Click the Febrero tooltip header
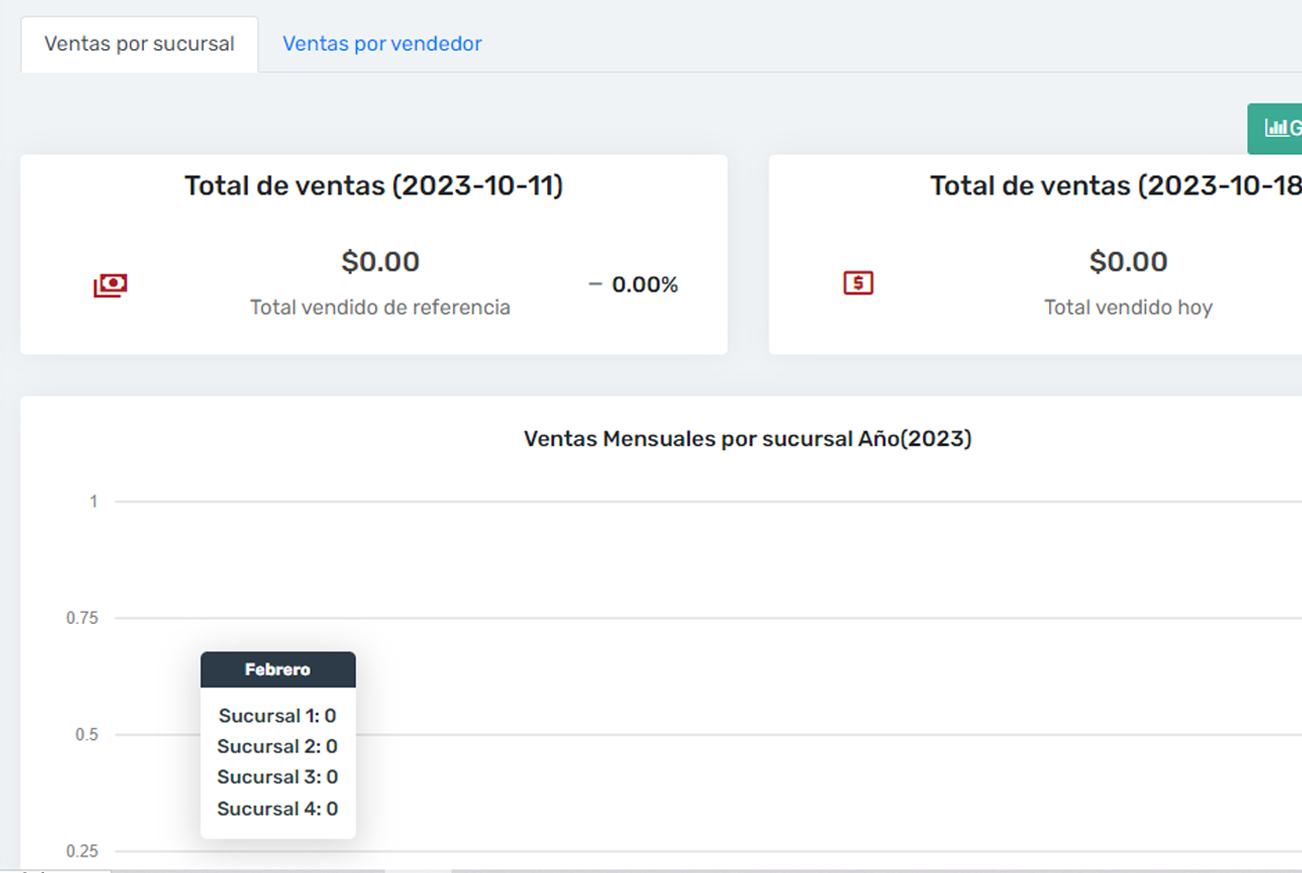Screen dimensions: 1302x873 (x=278, y=670)
